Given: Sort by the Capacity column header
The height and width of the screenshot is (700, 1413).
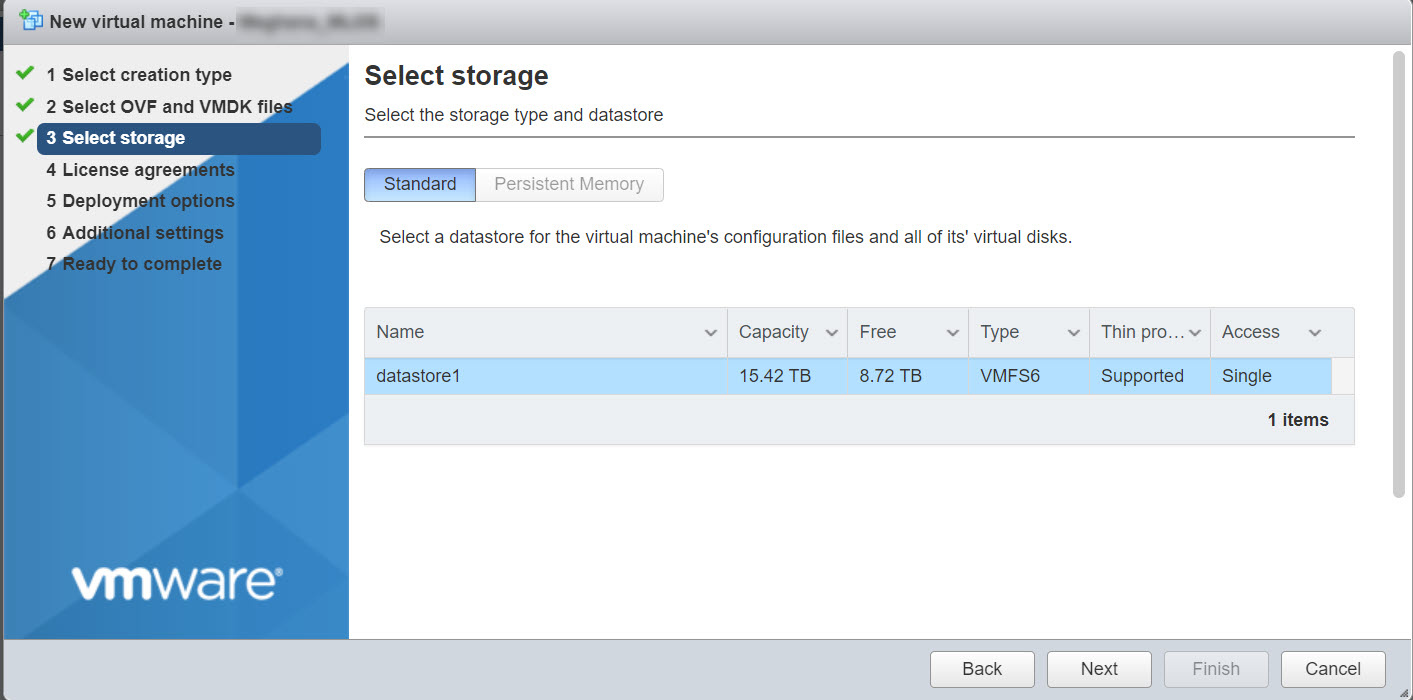Looking at the screenshot, I should [x=774, y=332].
